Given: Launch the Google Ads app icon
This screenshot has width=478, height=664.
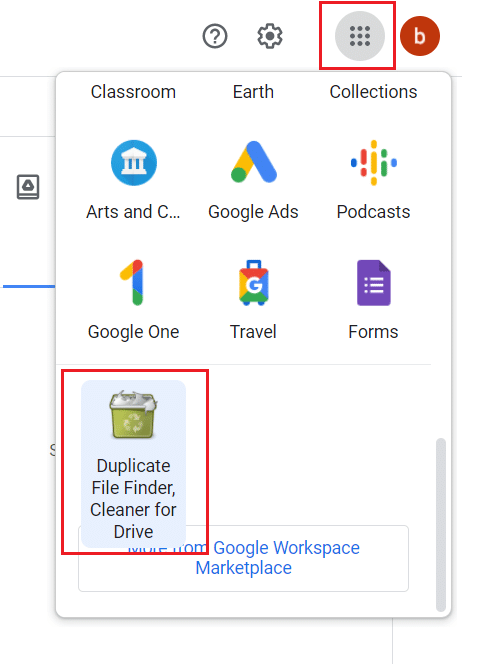Looking at the screenshot, I should point(254,162).
